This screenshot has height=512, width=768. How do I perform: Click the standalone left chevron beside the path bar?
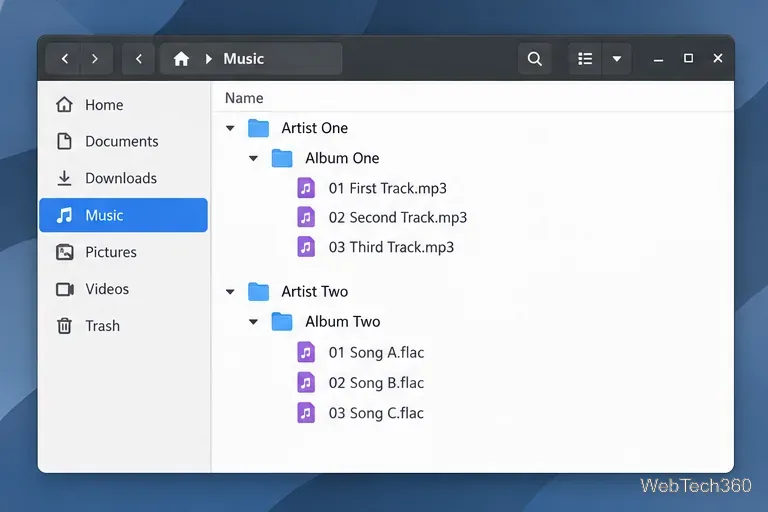coord(139,59)
